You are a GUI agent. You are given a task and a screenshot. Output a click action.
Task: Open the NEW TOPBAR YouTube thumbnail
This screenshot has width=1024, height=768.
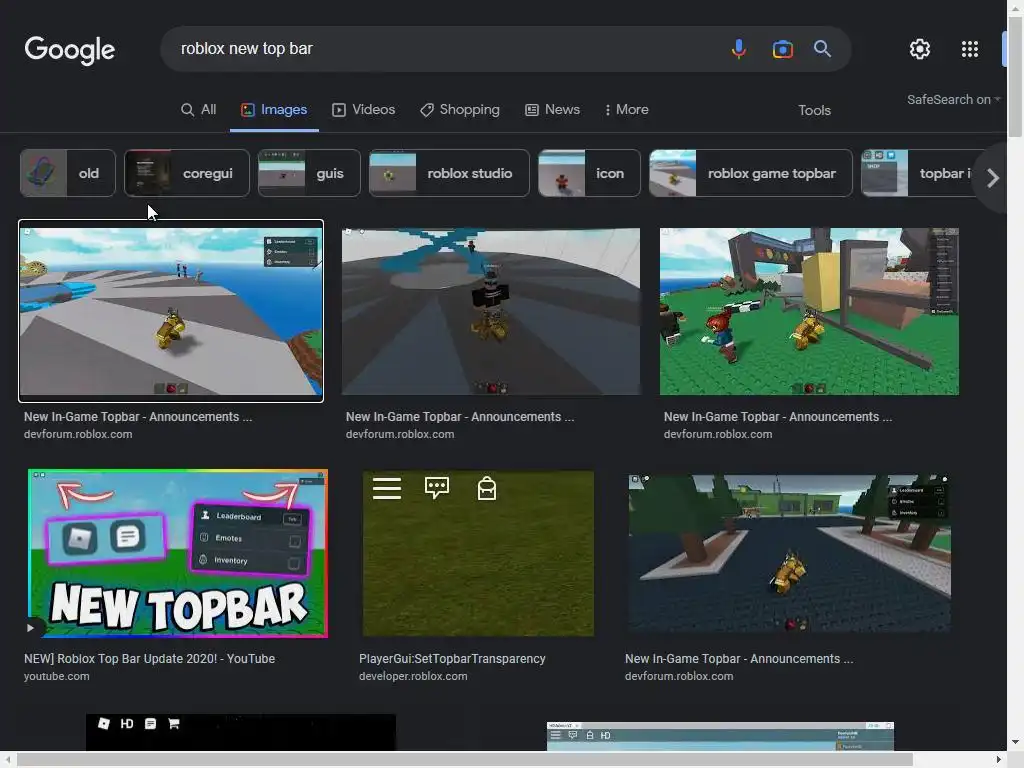[178, 553]
